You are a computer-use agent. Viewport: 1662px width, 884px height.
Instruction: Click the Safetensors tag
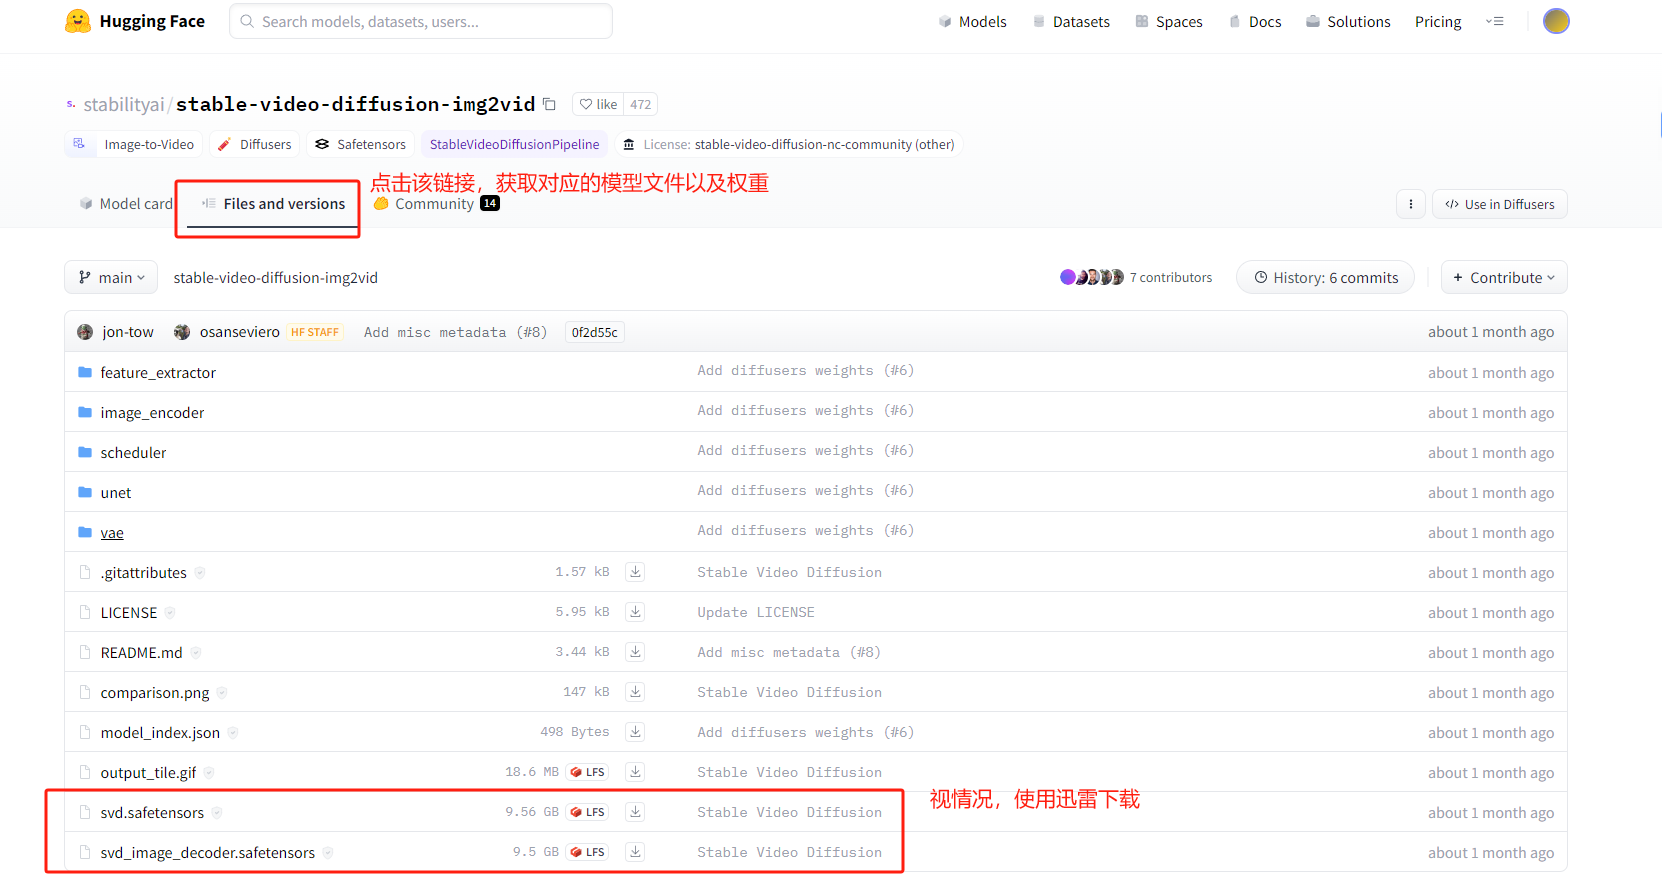pos(360,144)
